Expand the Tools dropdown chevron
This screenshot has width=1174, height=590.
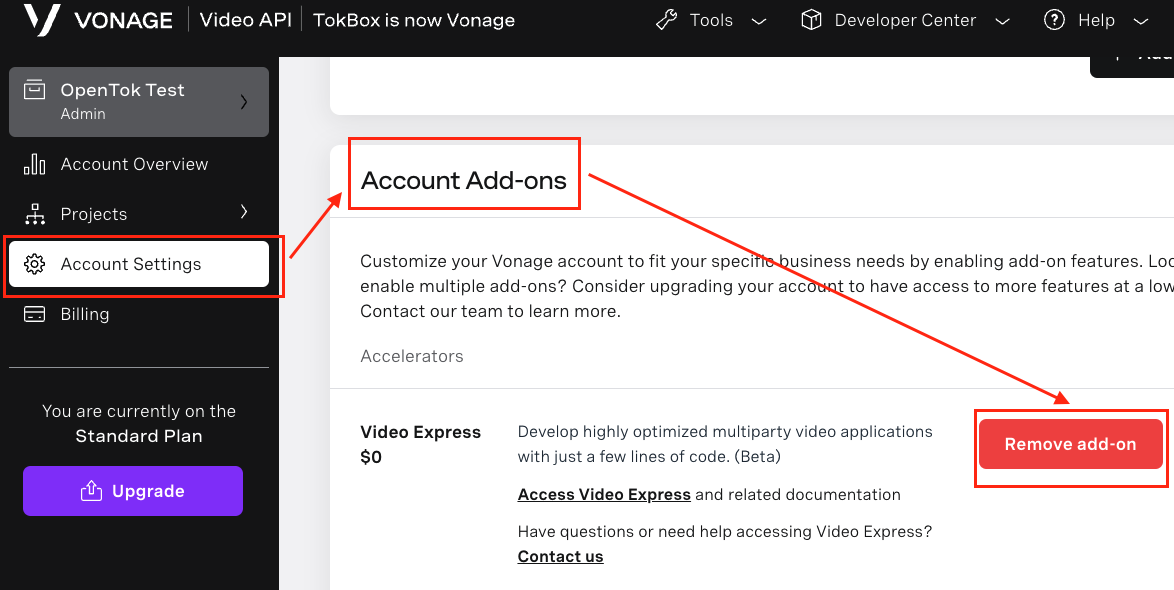click(x=759, y=21)
